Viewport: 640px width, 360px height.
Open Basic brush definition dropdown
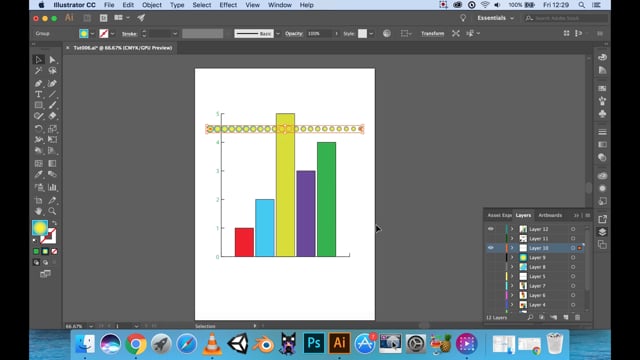278,33
